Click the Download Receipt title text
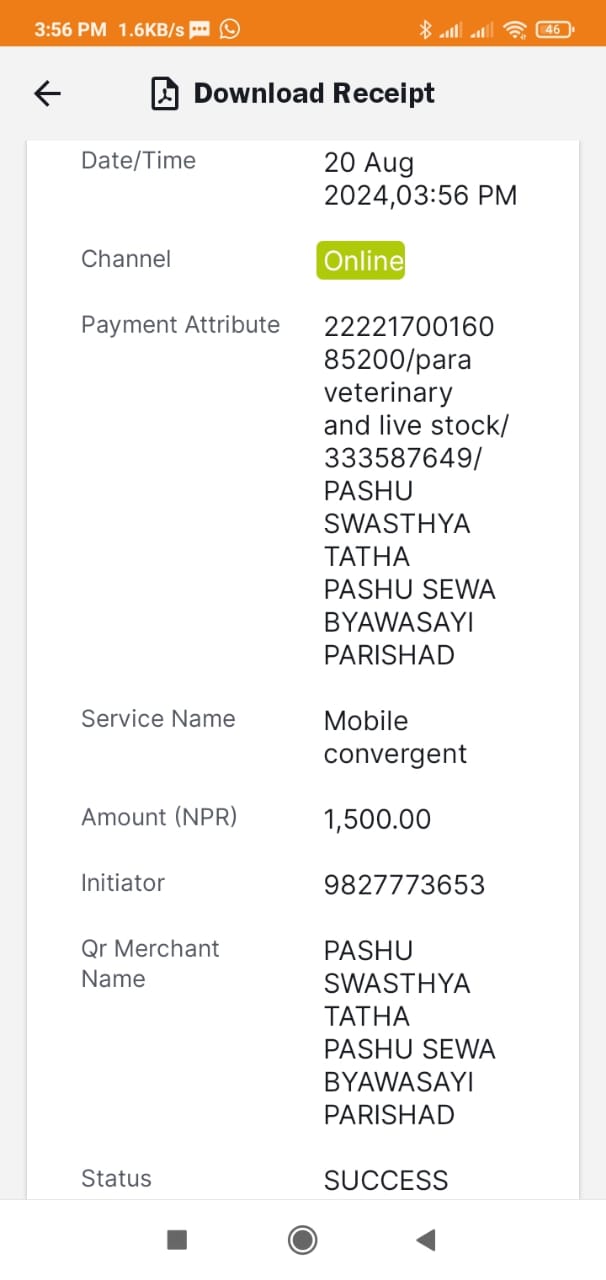 [314, 93]
